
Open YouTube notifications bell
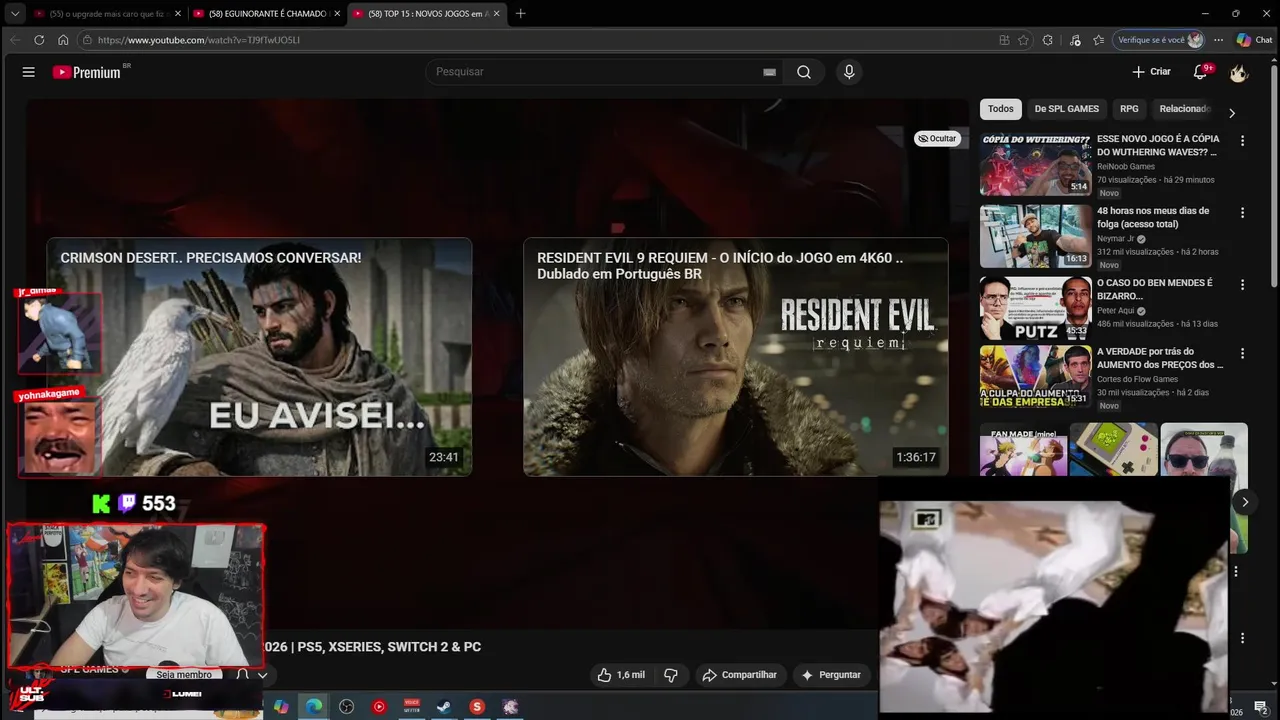pos(1200,72)
